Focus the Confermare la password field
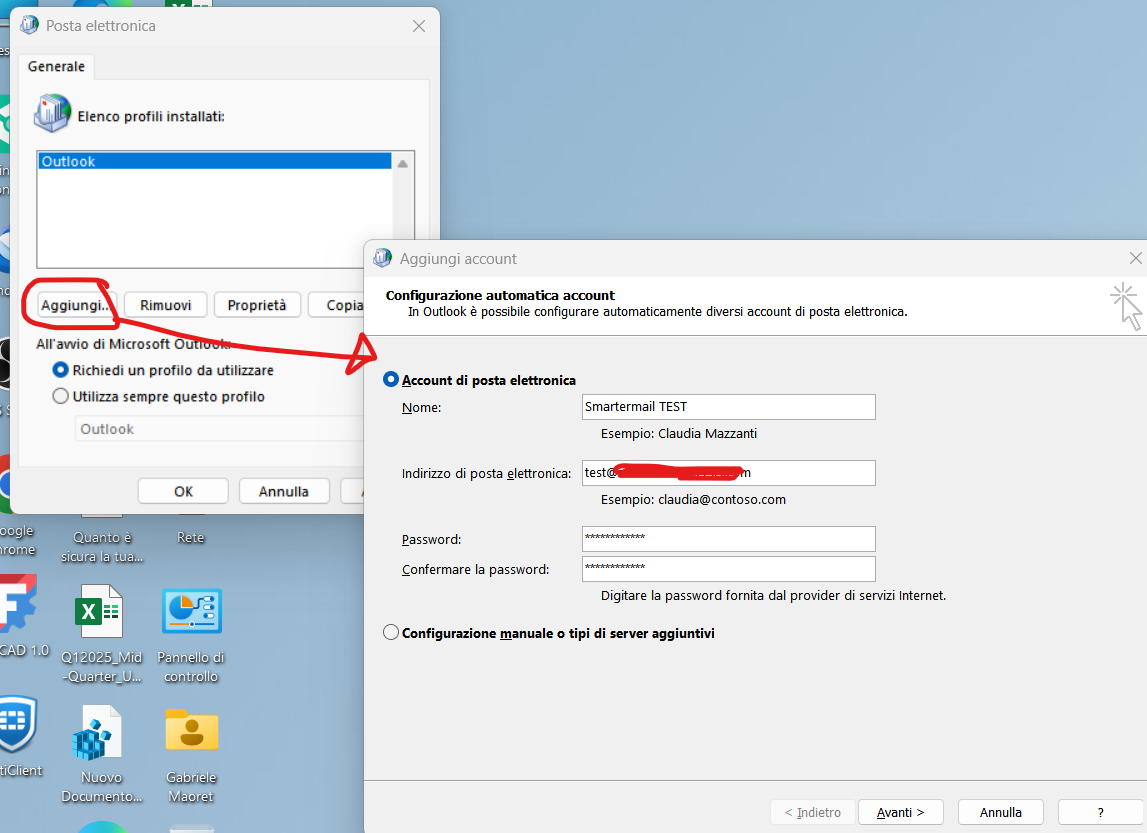This screenshot has width=1147, height=833. pos(729,569)
